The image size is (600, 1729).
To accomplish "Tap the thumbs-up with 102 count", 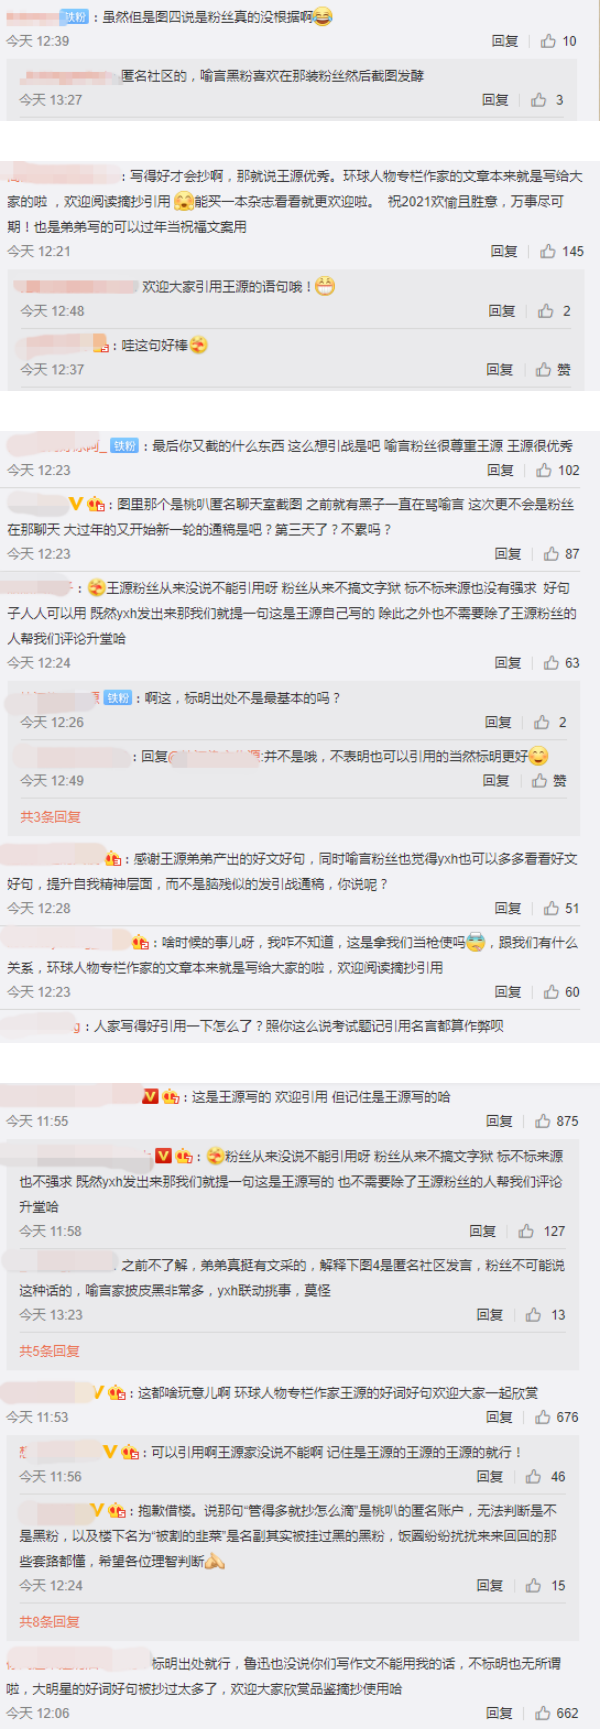I will pyautogui.click(x=544, y=470).
